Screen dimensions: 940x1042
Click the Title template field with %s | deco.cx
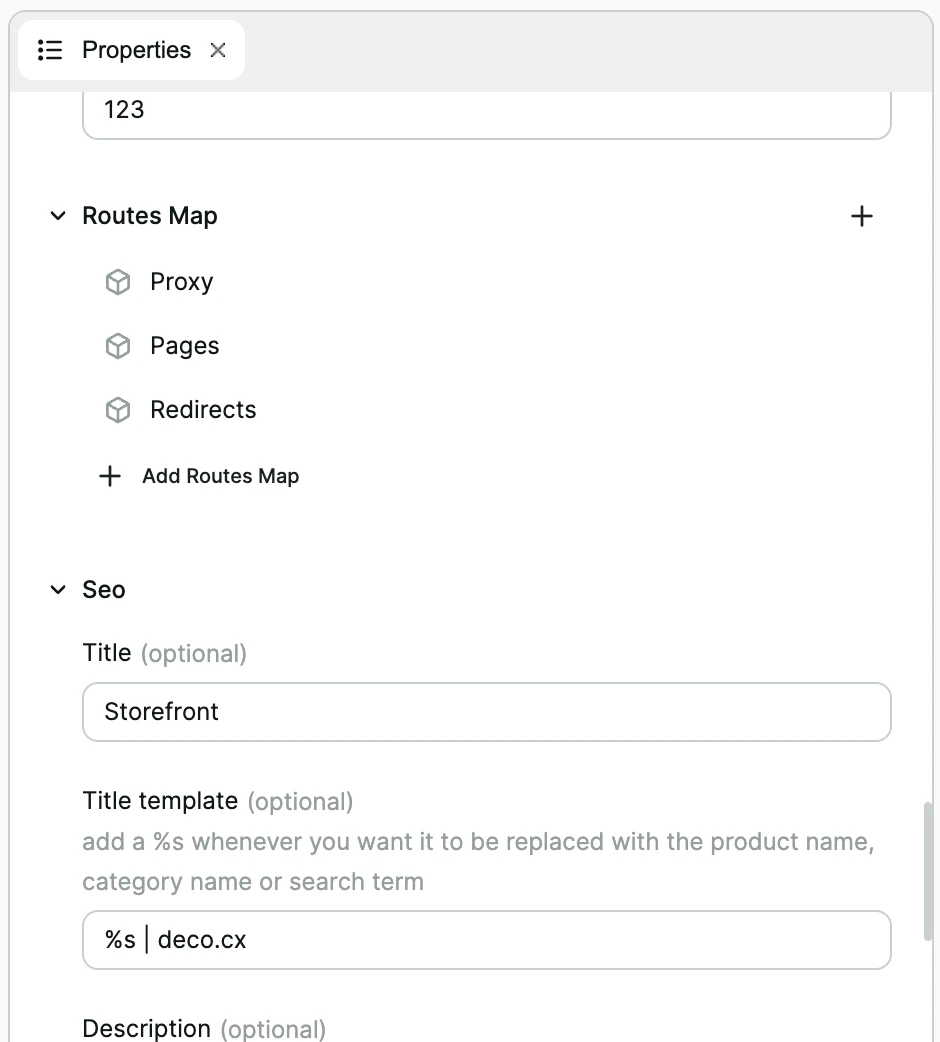coord(486,940)
